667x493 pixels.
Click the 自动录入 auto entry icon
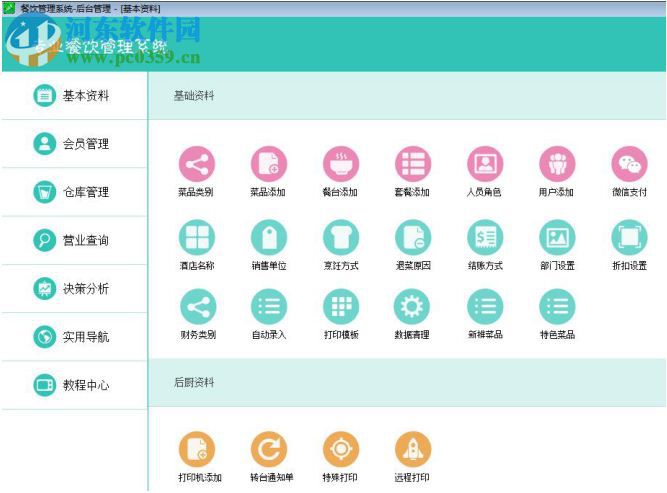pos(269,307)
